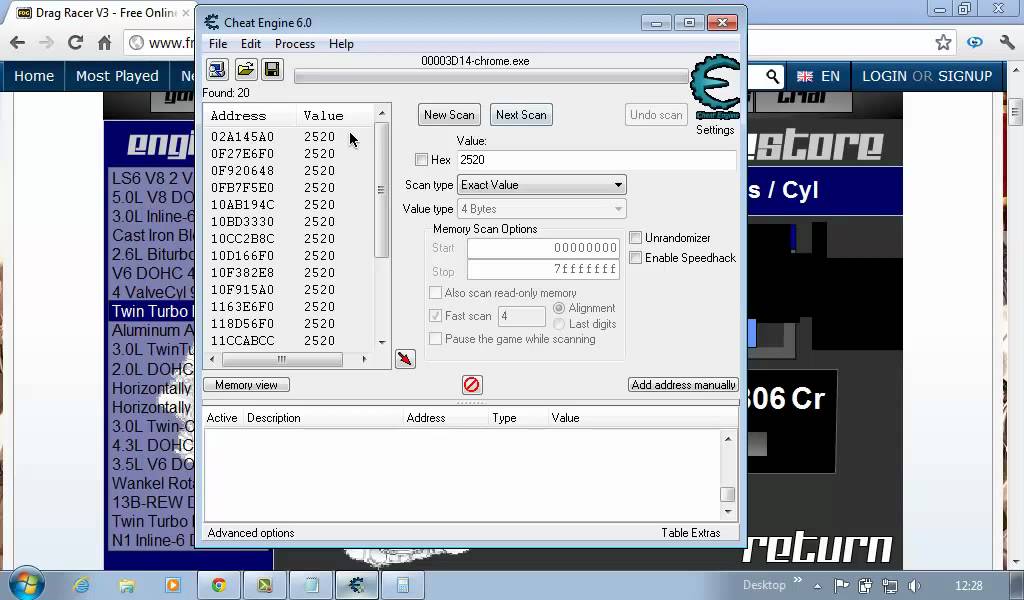Select address 10AB194C in results

pyautogui.click(x=242, y=204)
